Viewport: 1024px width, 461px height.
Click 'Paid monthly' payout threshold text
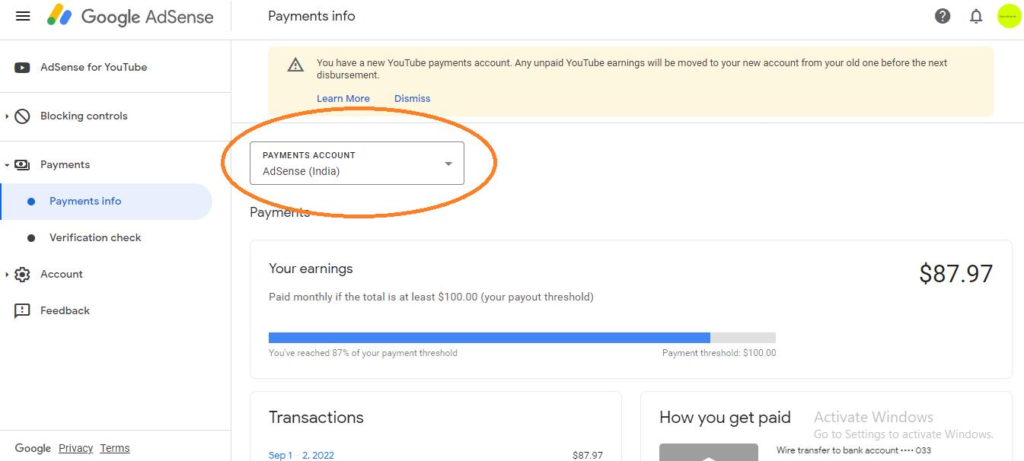(431, 297)
